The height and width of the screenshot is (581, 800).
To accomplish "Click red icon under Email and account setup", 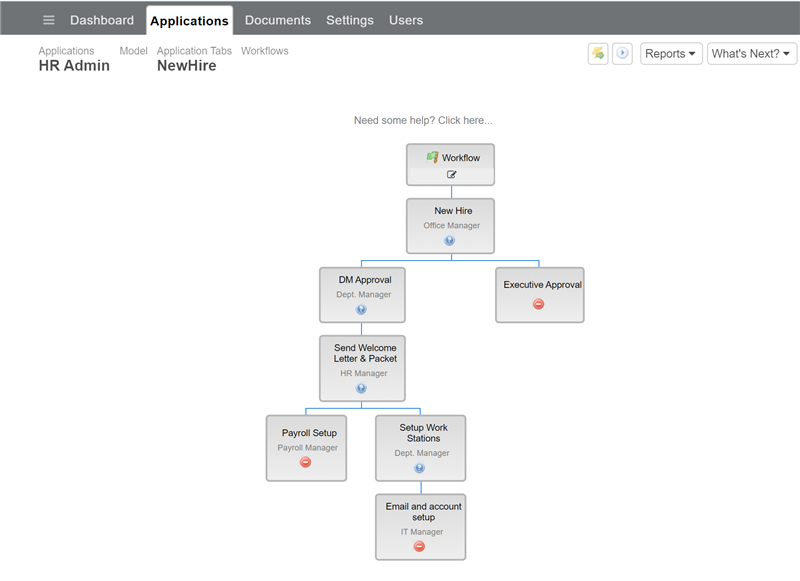I will (419, 547).
